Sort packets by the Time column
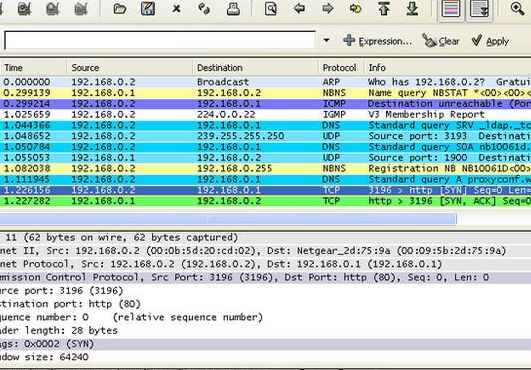This screenshot has width=531, height=370. (33, 68)
